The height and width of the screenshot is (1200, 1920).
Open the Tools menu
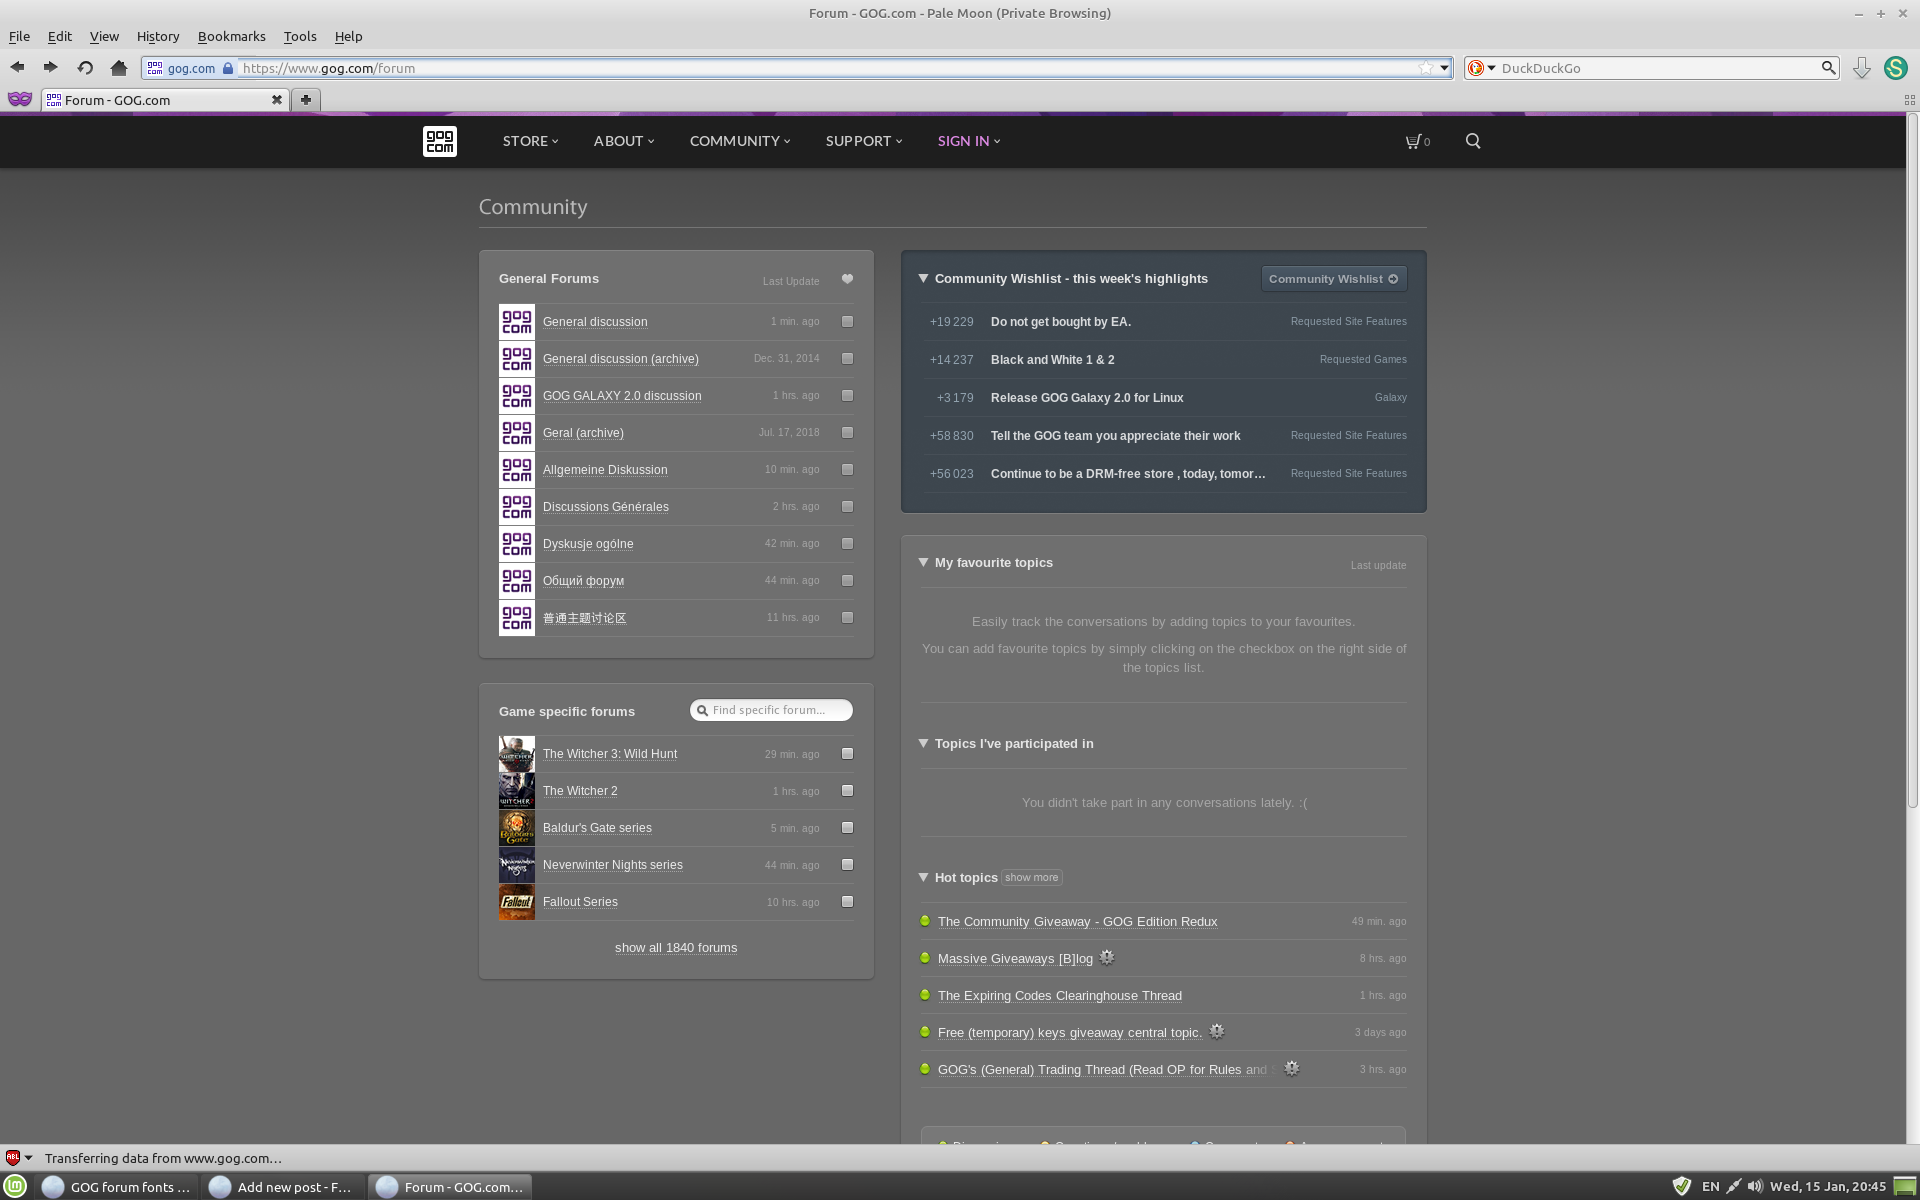click(x=300, y=36)
